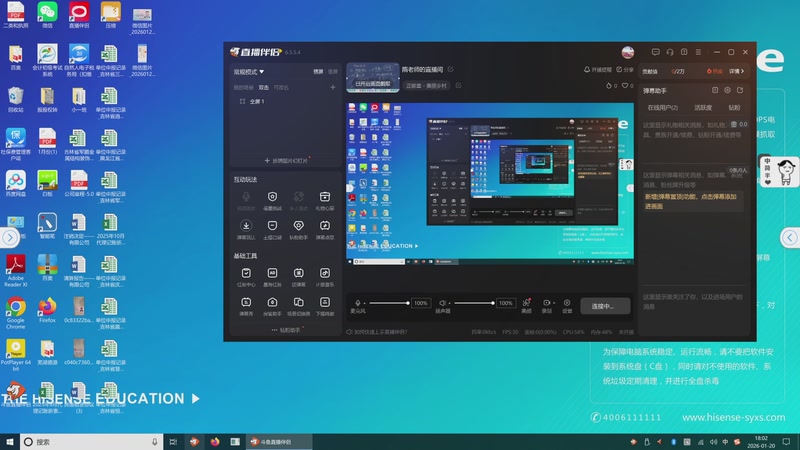Mute the 麦克风 microphone icon
The height and width of the screenshot is (450, 800).
[358, 303]
